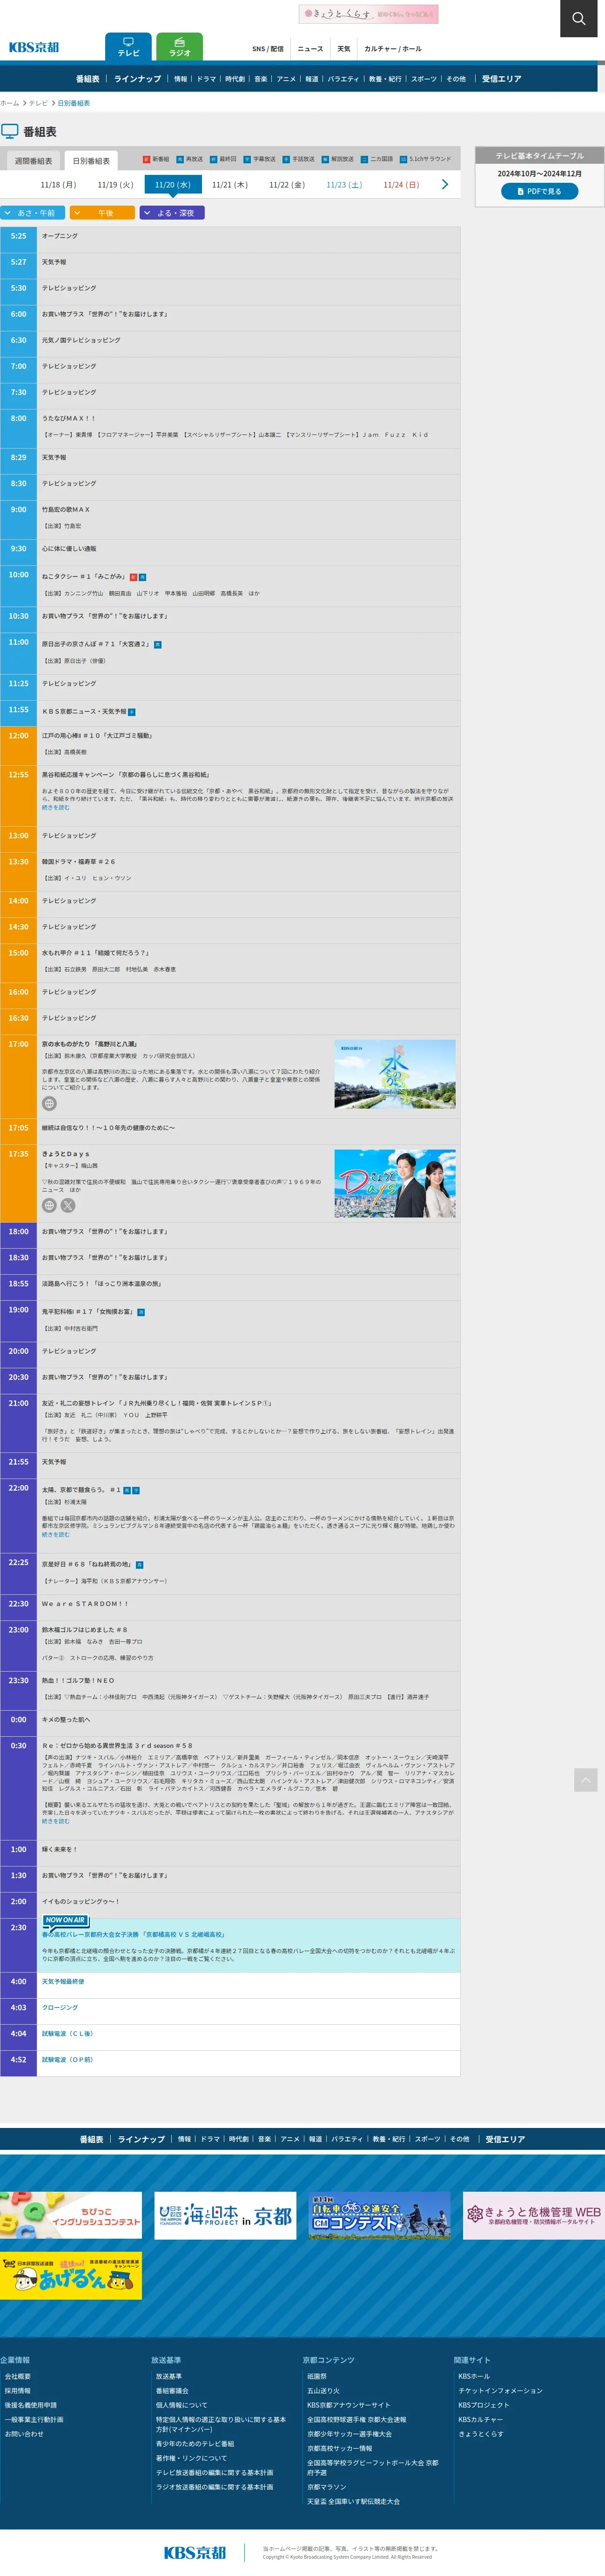Image resolution: width=605 pixels, height=2576 pixels.
Task: Open 番組表 in top blue navigation
Action: point(88,79)
